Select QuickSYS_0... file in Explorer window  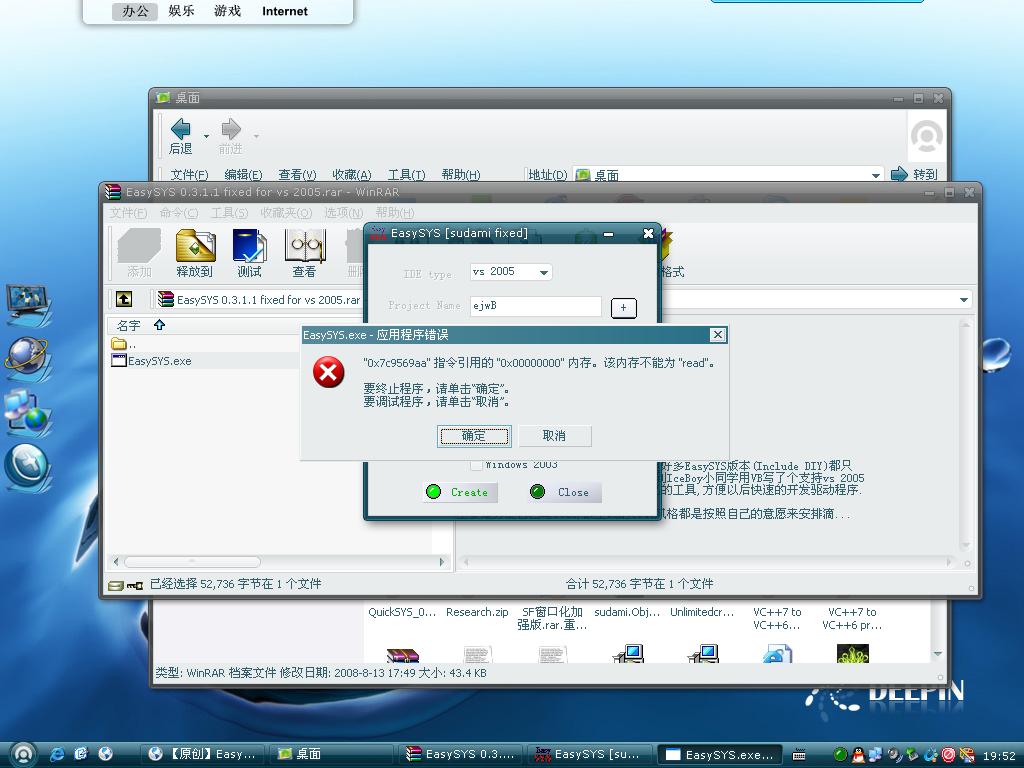[402, 613]
